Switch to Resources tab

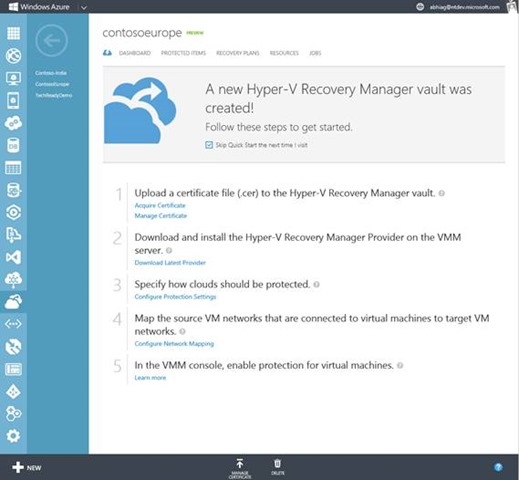[284, 53]
